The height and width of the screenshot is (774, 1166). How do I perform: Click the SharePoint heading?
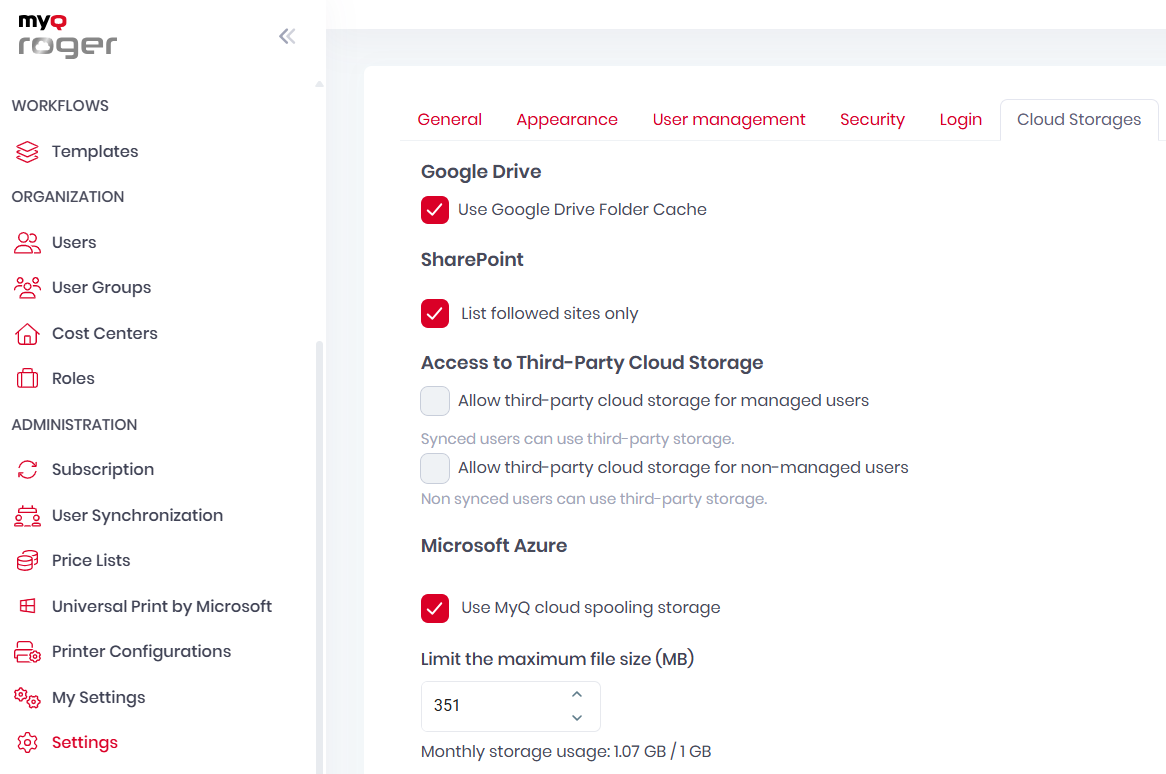(x=472, y=259)
